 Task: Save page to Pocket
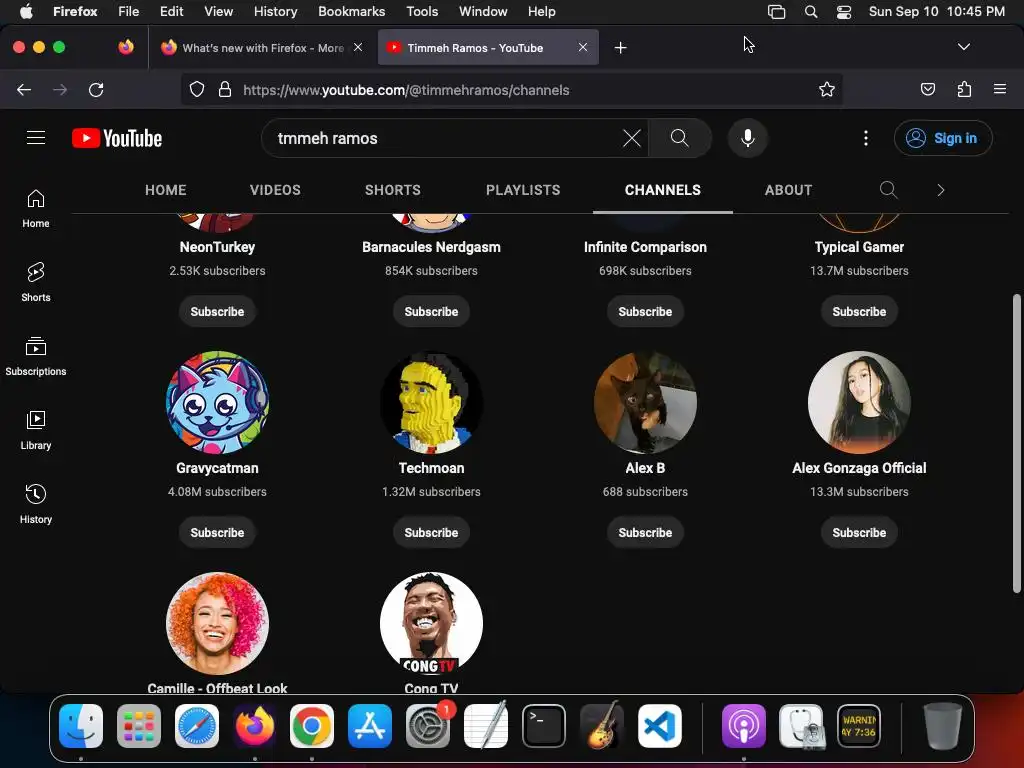tap(927, 89)
